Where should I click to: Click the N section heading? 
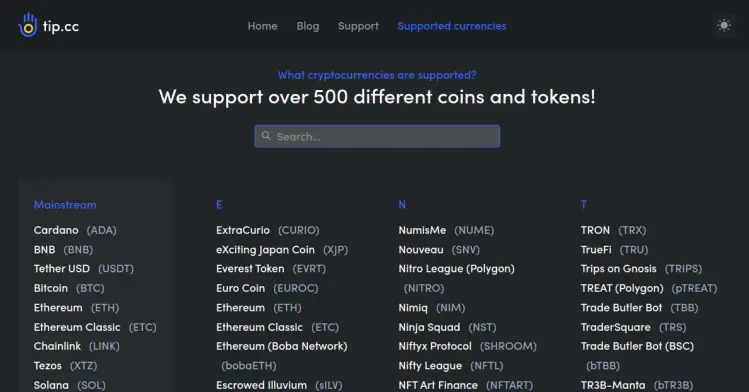402,205
